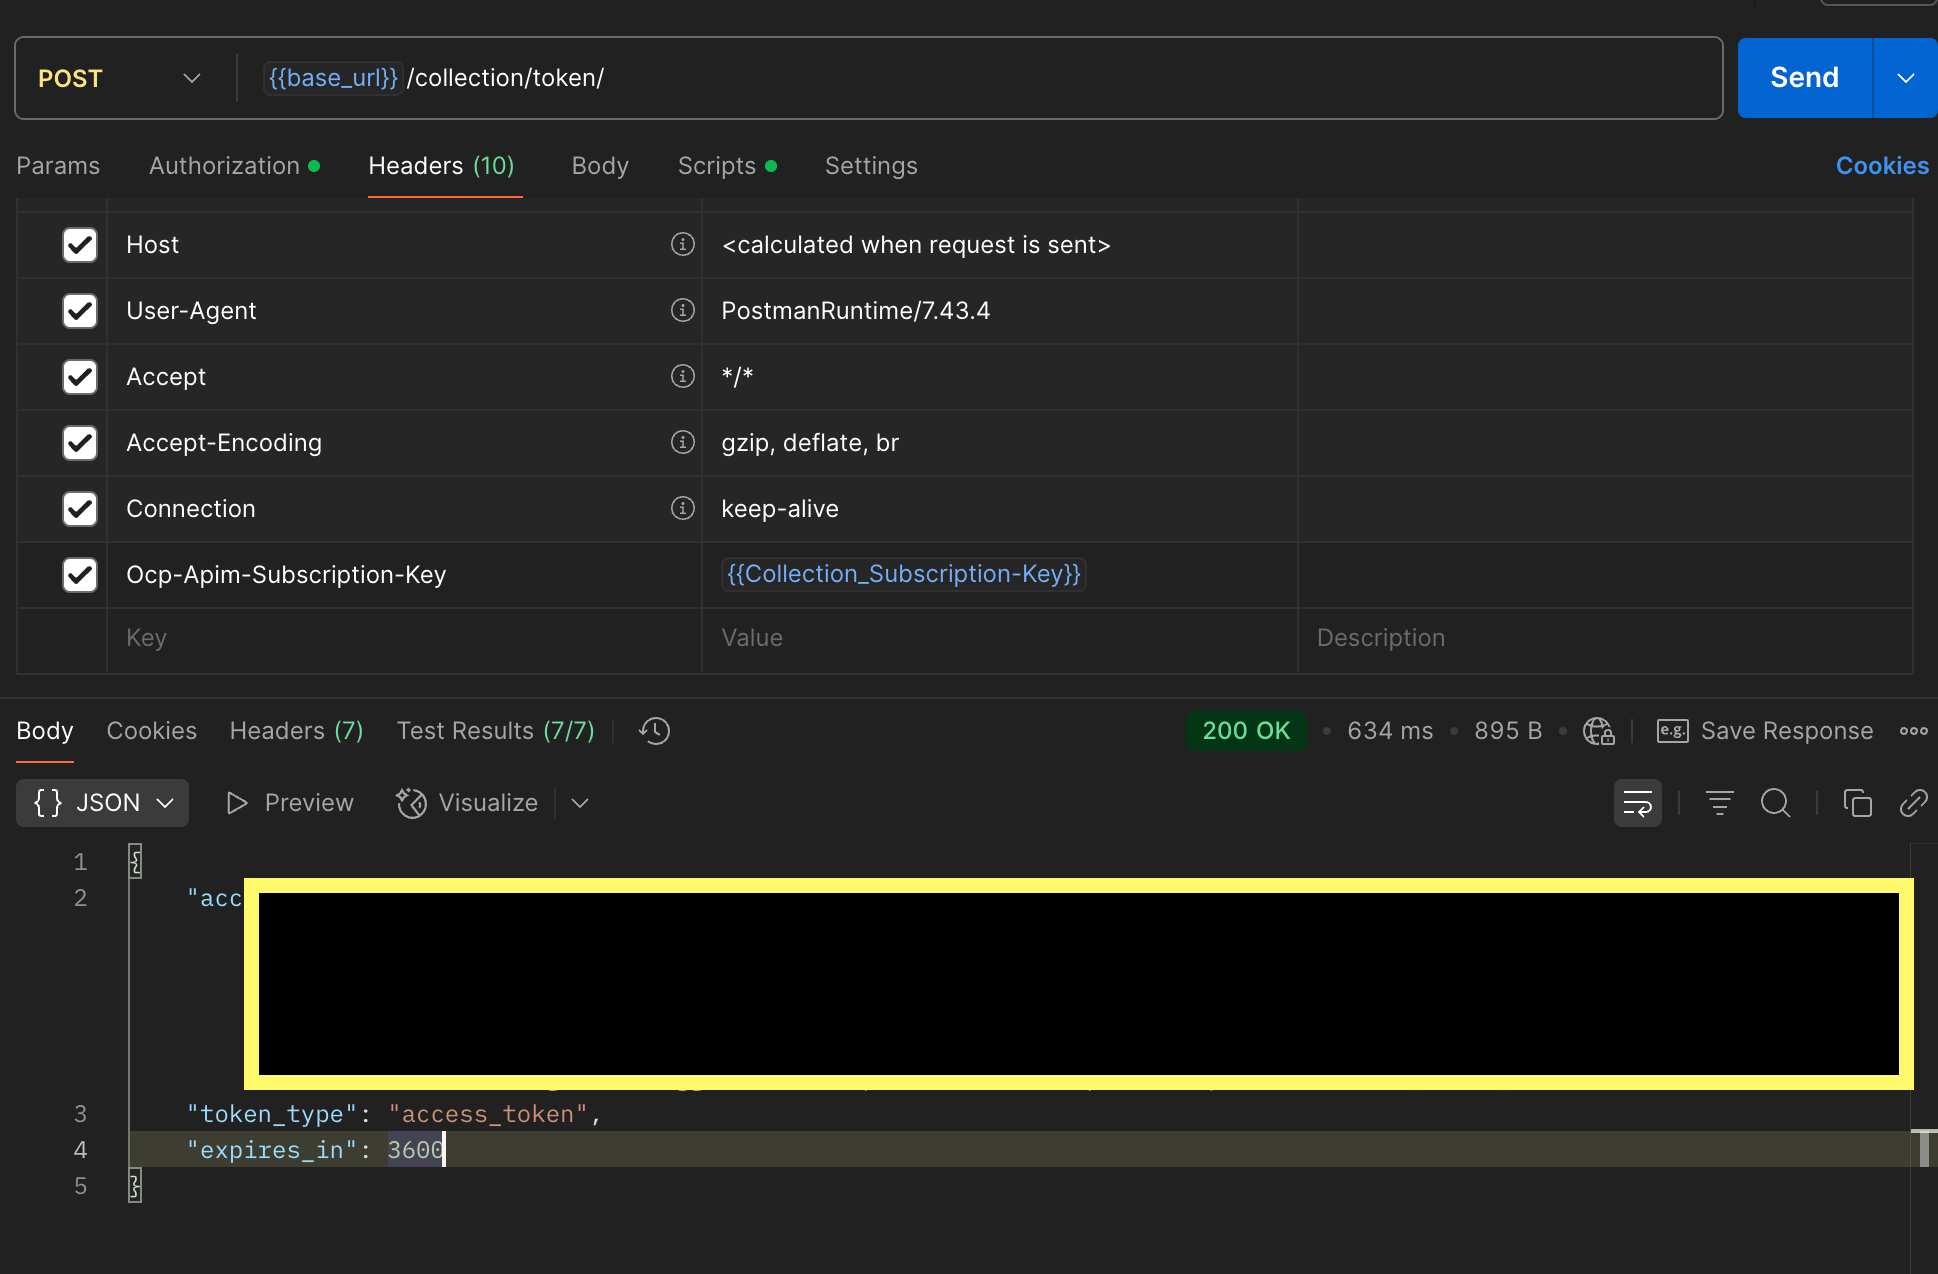The image size is (1938, 1274).
Task: Uncheck the Host header checkbox
Action: click(80, 244)
